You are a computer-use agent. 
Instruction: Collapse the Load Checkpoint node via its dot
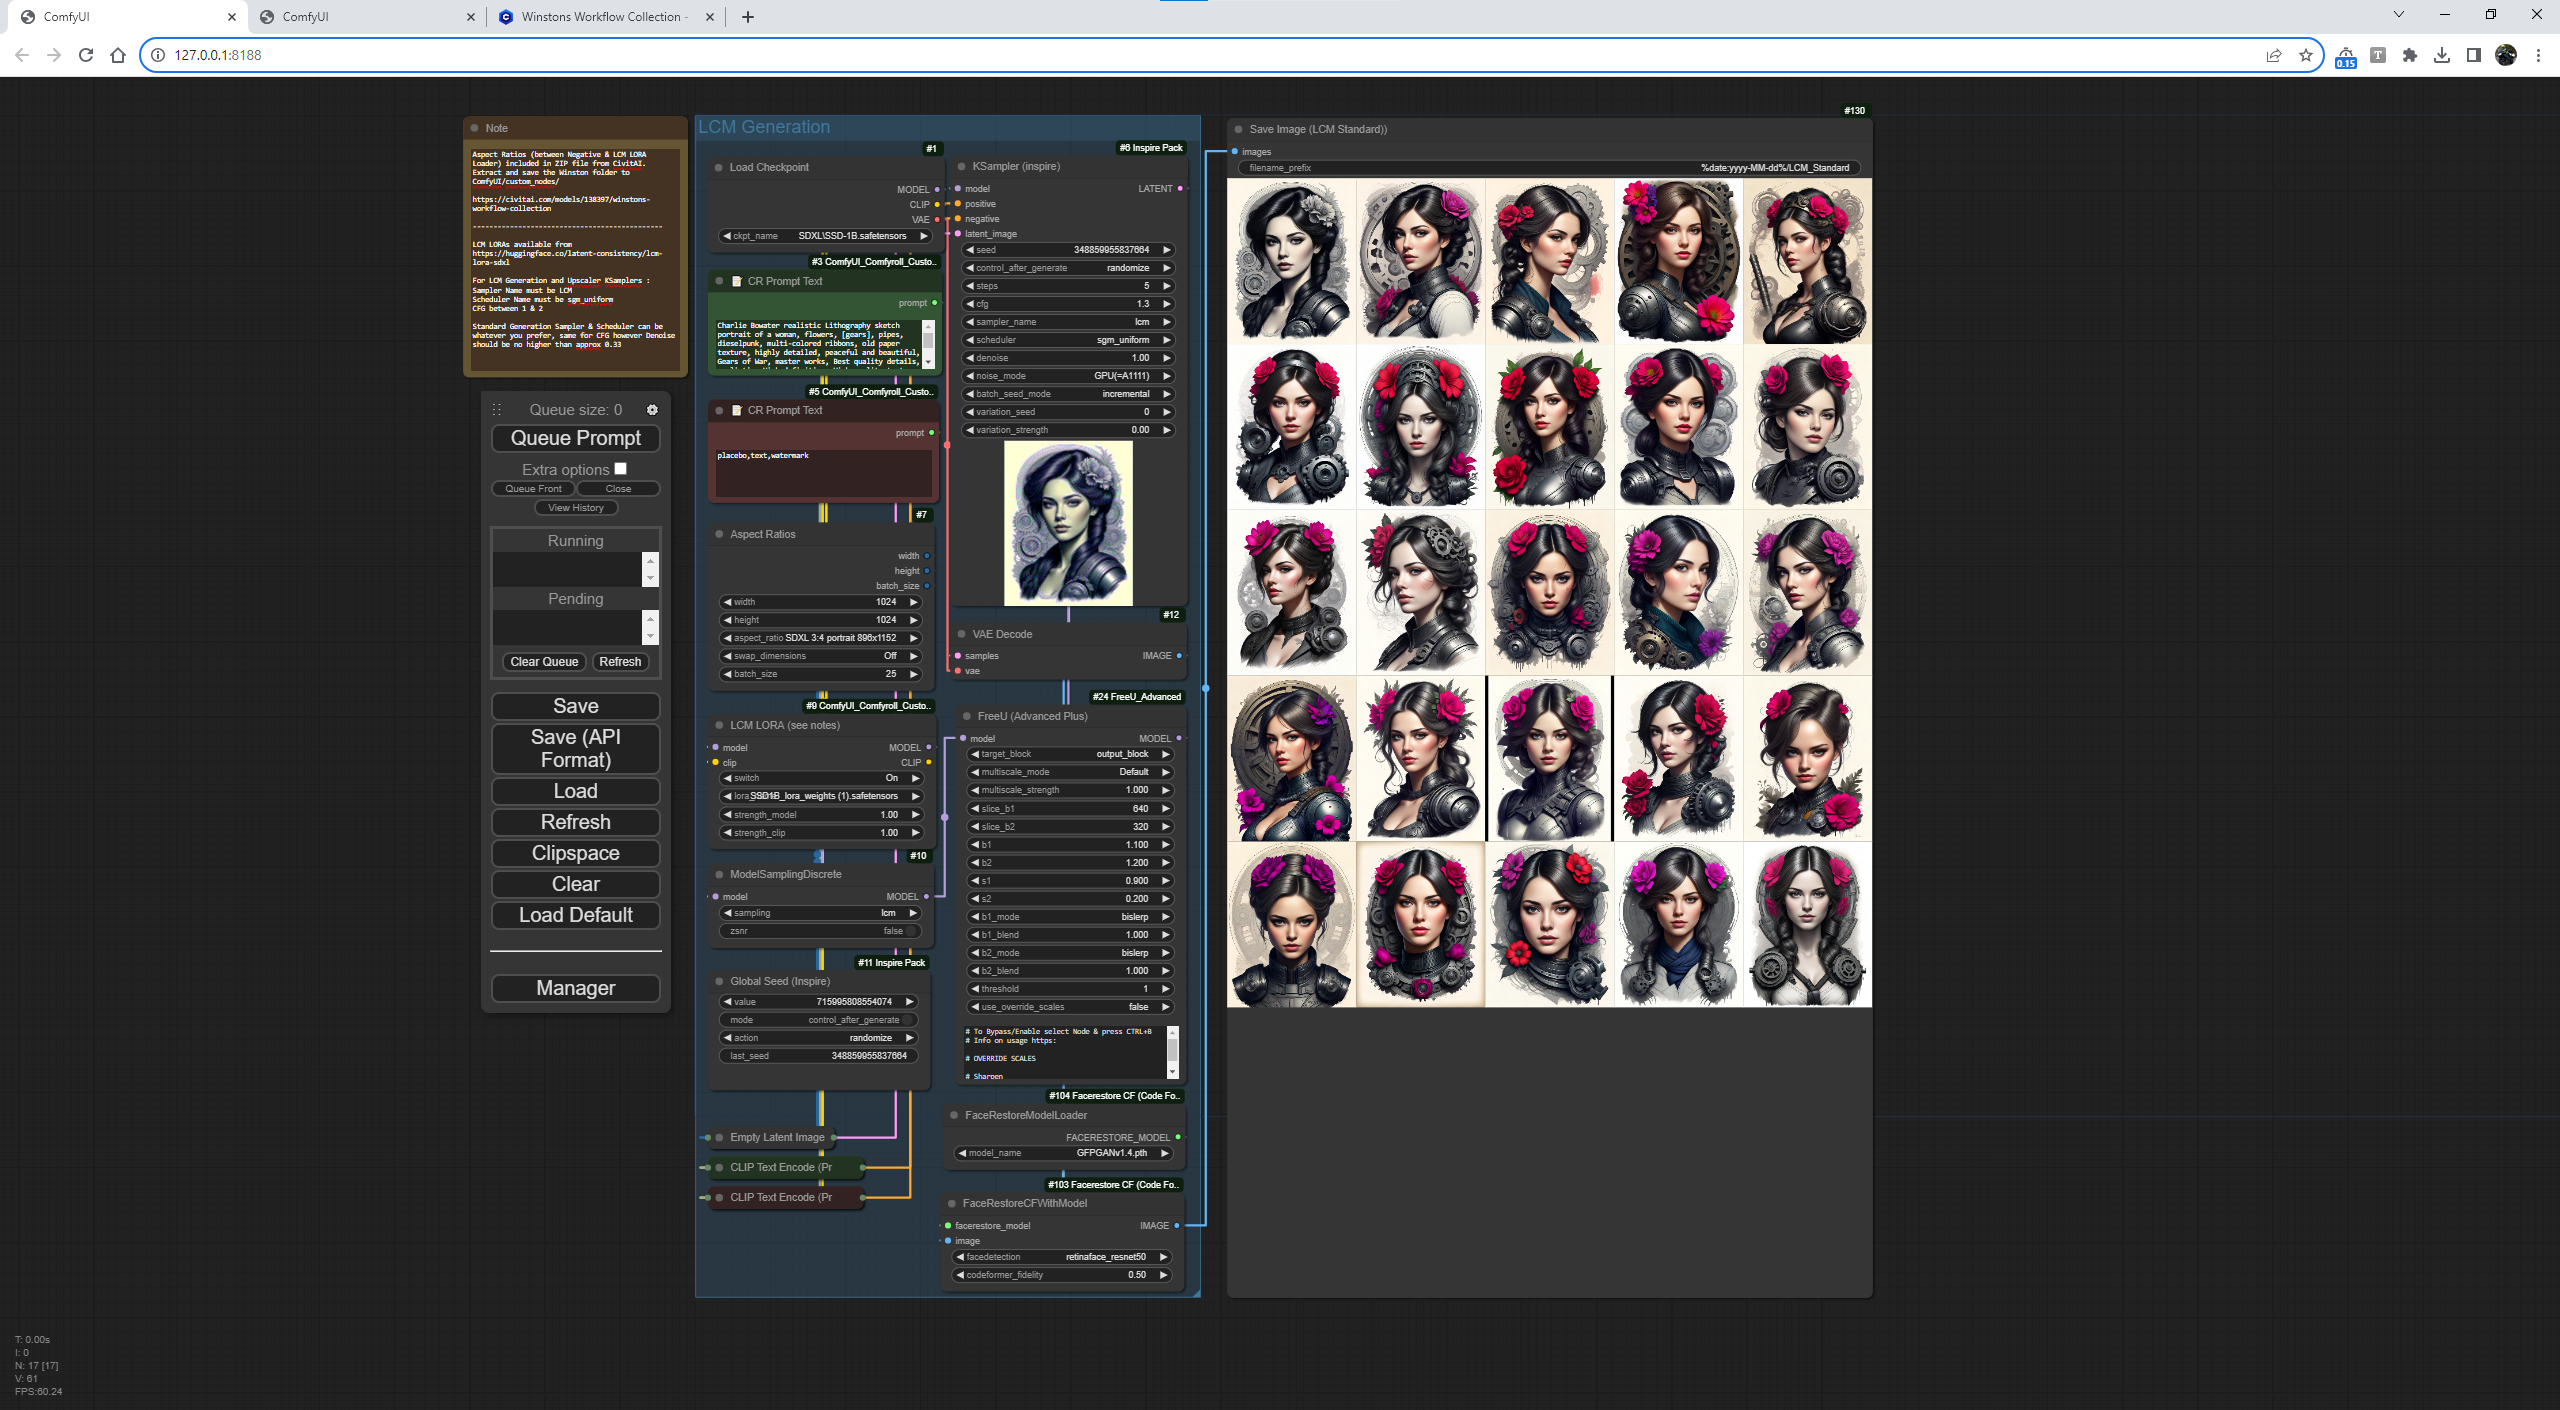pos(718,167)
